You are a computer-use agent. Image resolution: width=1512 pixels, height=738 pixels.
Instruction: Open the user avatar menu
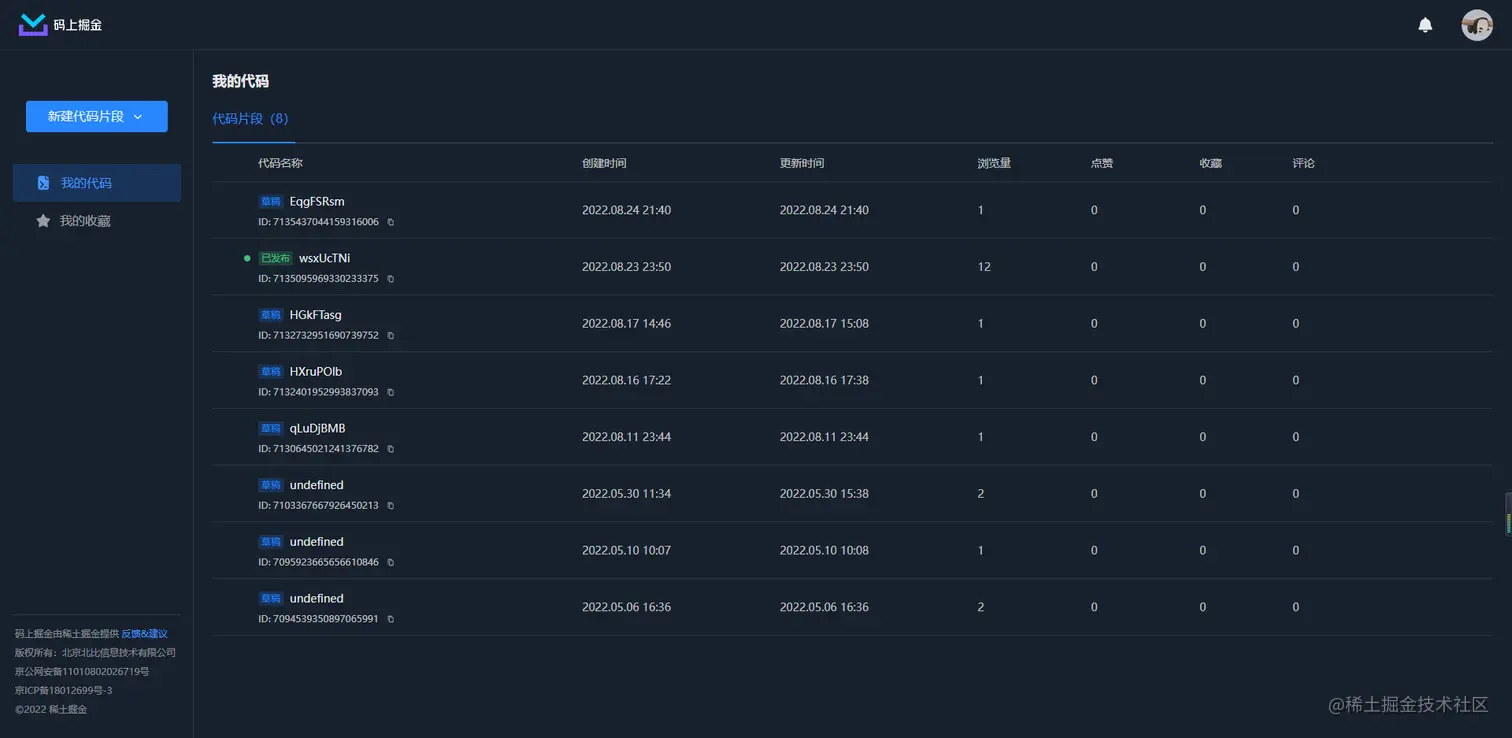[1476, 25]
